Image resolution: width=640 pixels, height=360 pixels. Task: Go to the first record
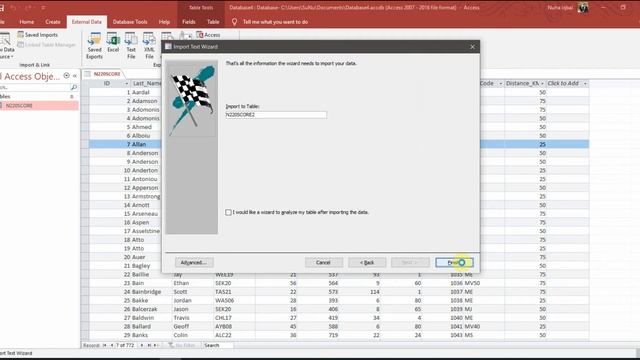click(x=104, y=345)
